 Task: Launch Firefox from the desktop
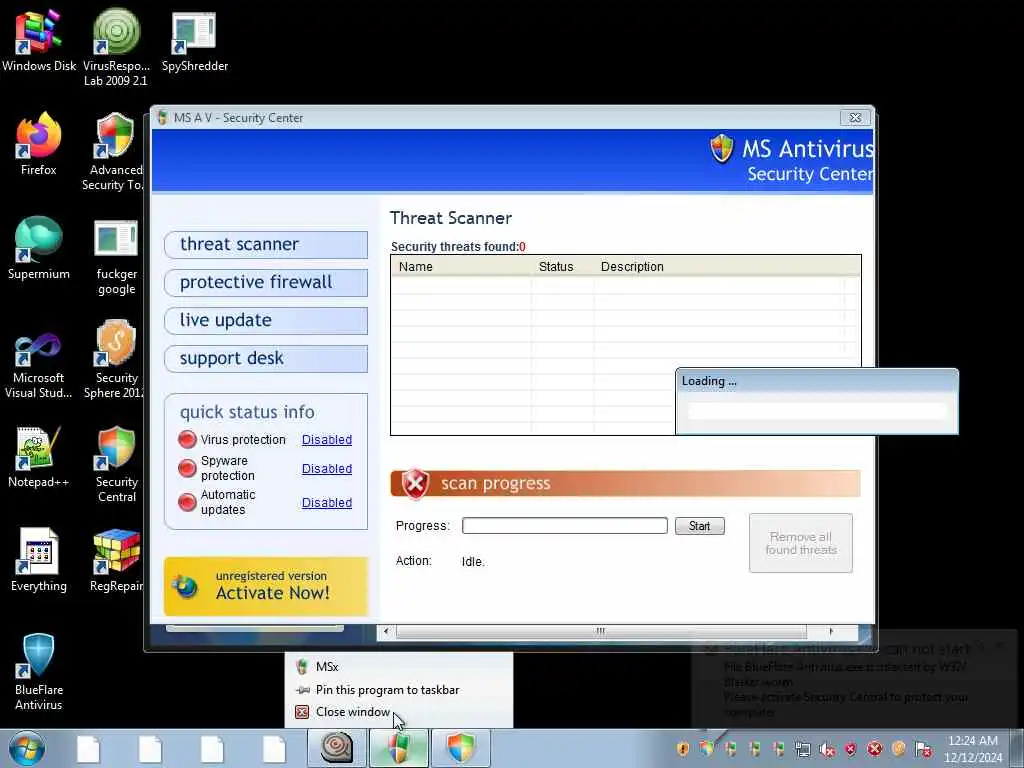click(39, 144)
